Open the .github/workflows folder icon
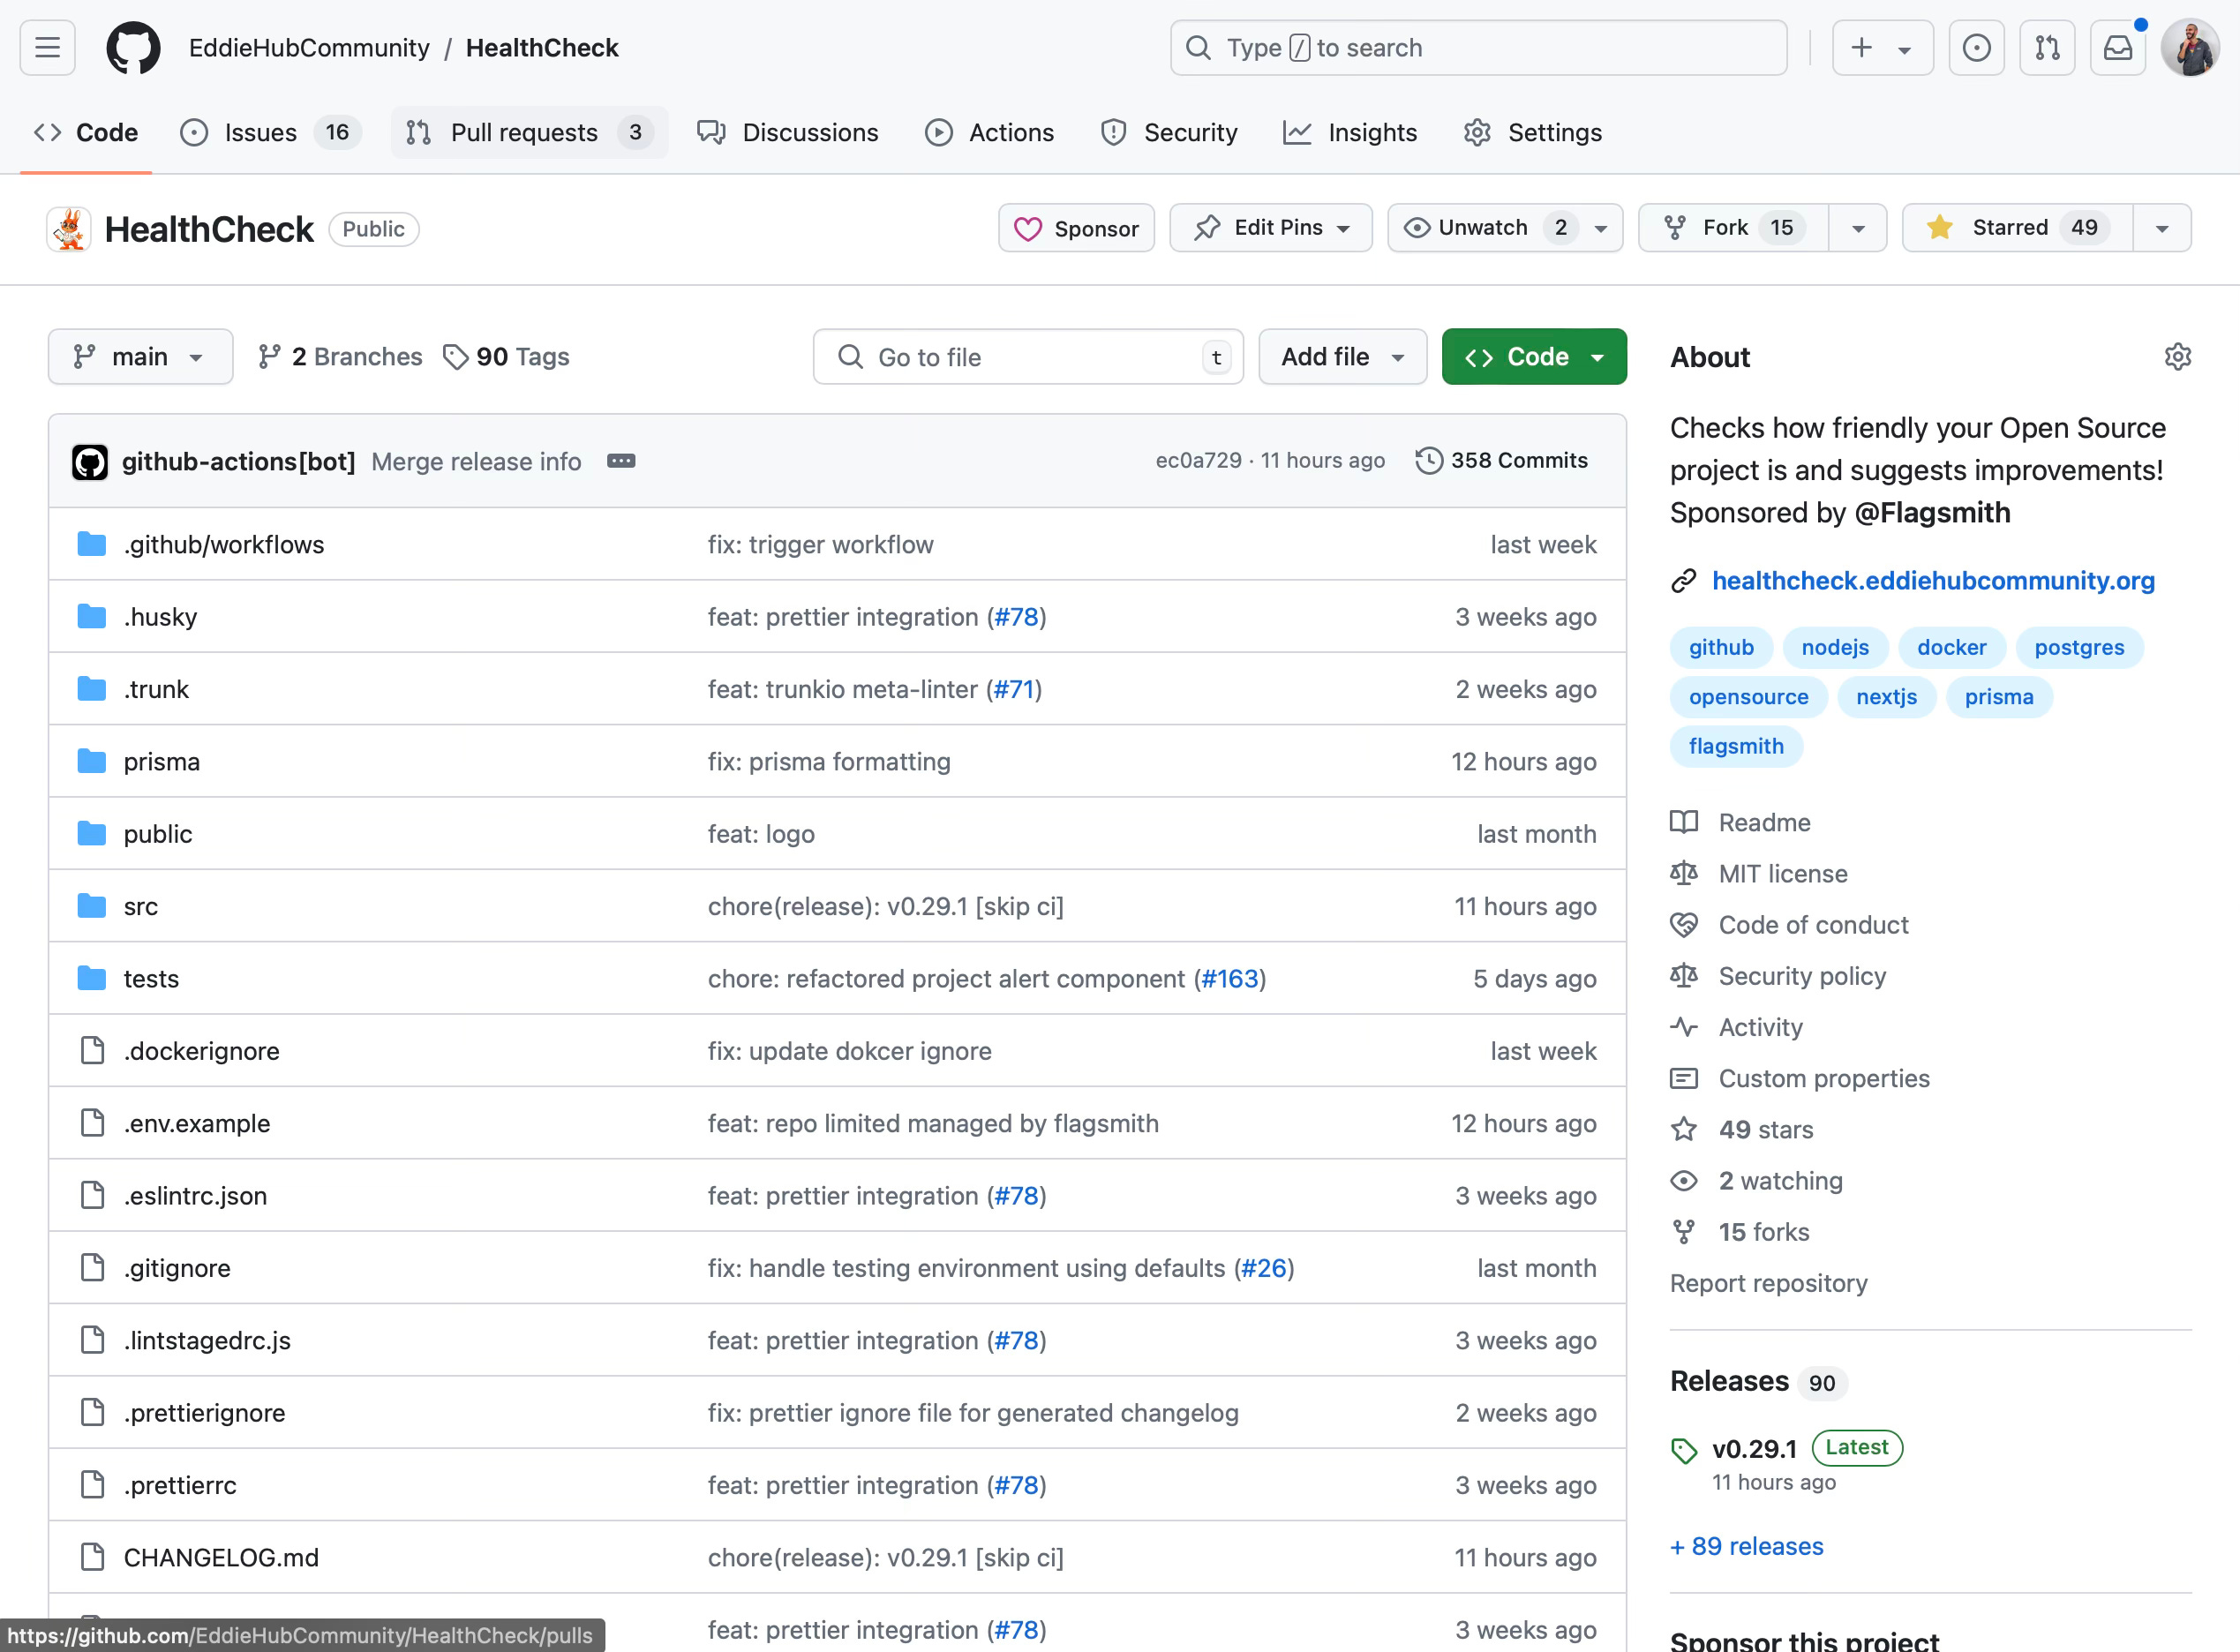The width and height of the screenshot is (2240, 1652). 92,544
